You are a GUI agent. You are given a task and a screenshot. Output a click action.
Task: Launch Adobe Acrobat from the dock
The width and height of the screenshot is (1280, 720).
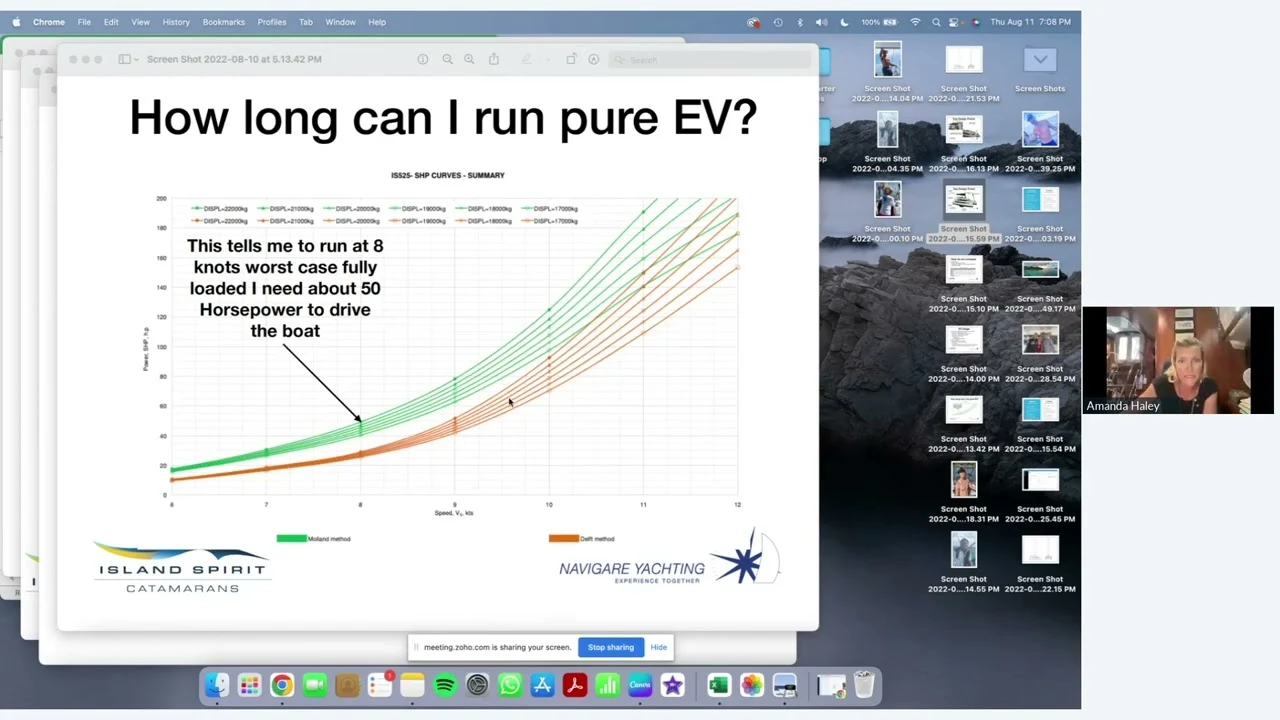coord(574,685)
